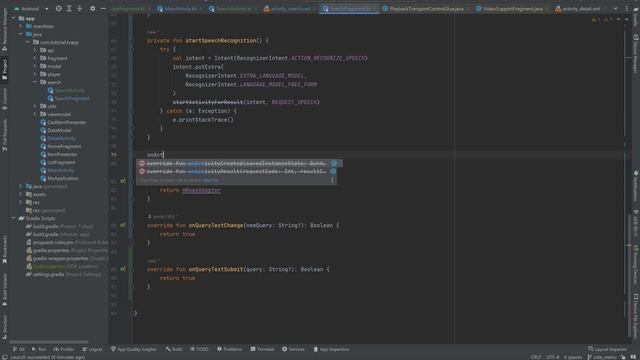Image resolution: width=640 pixels, height=360 pixels.
Task: Open the Services tool window
Action: 293,349
